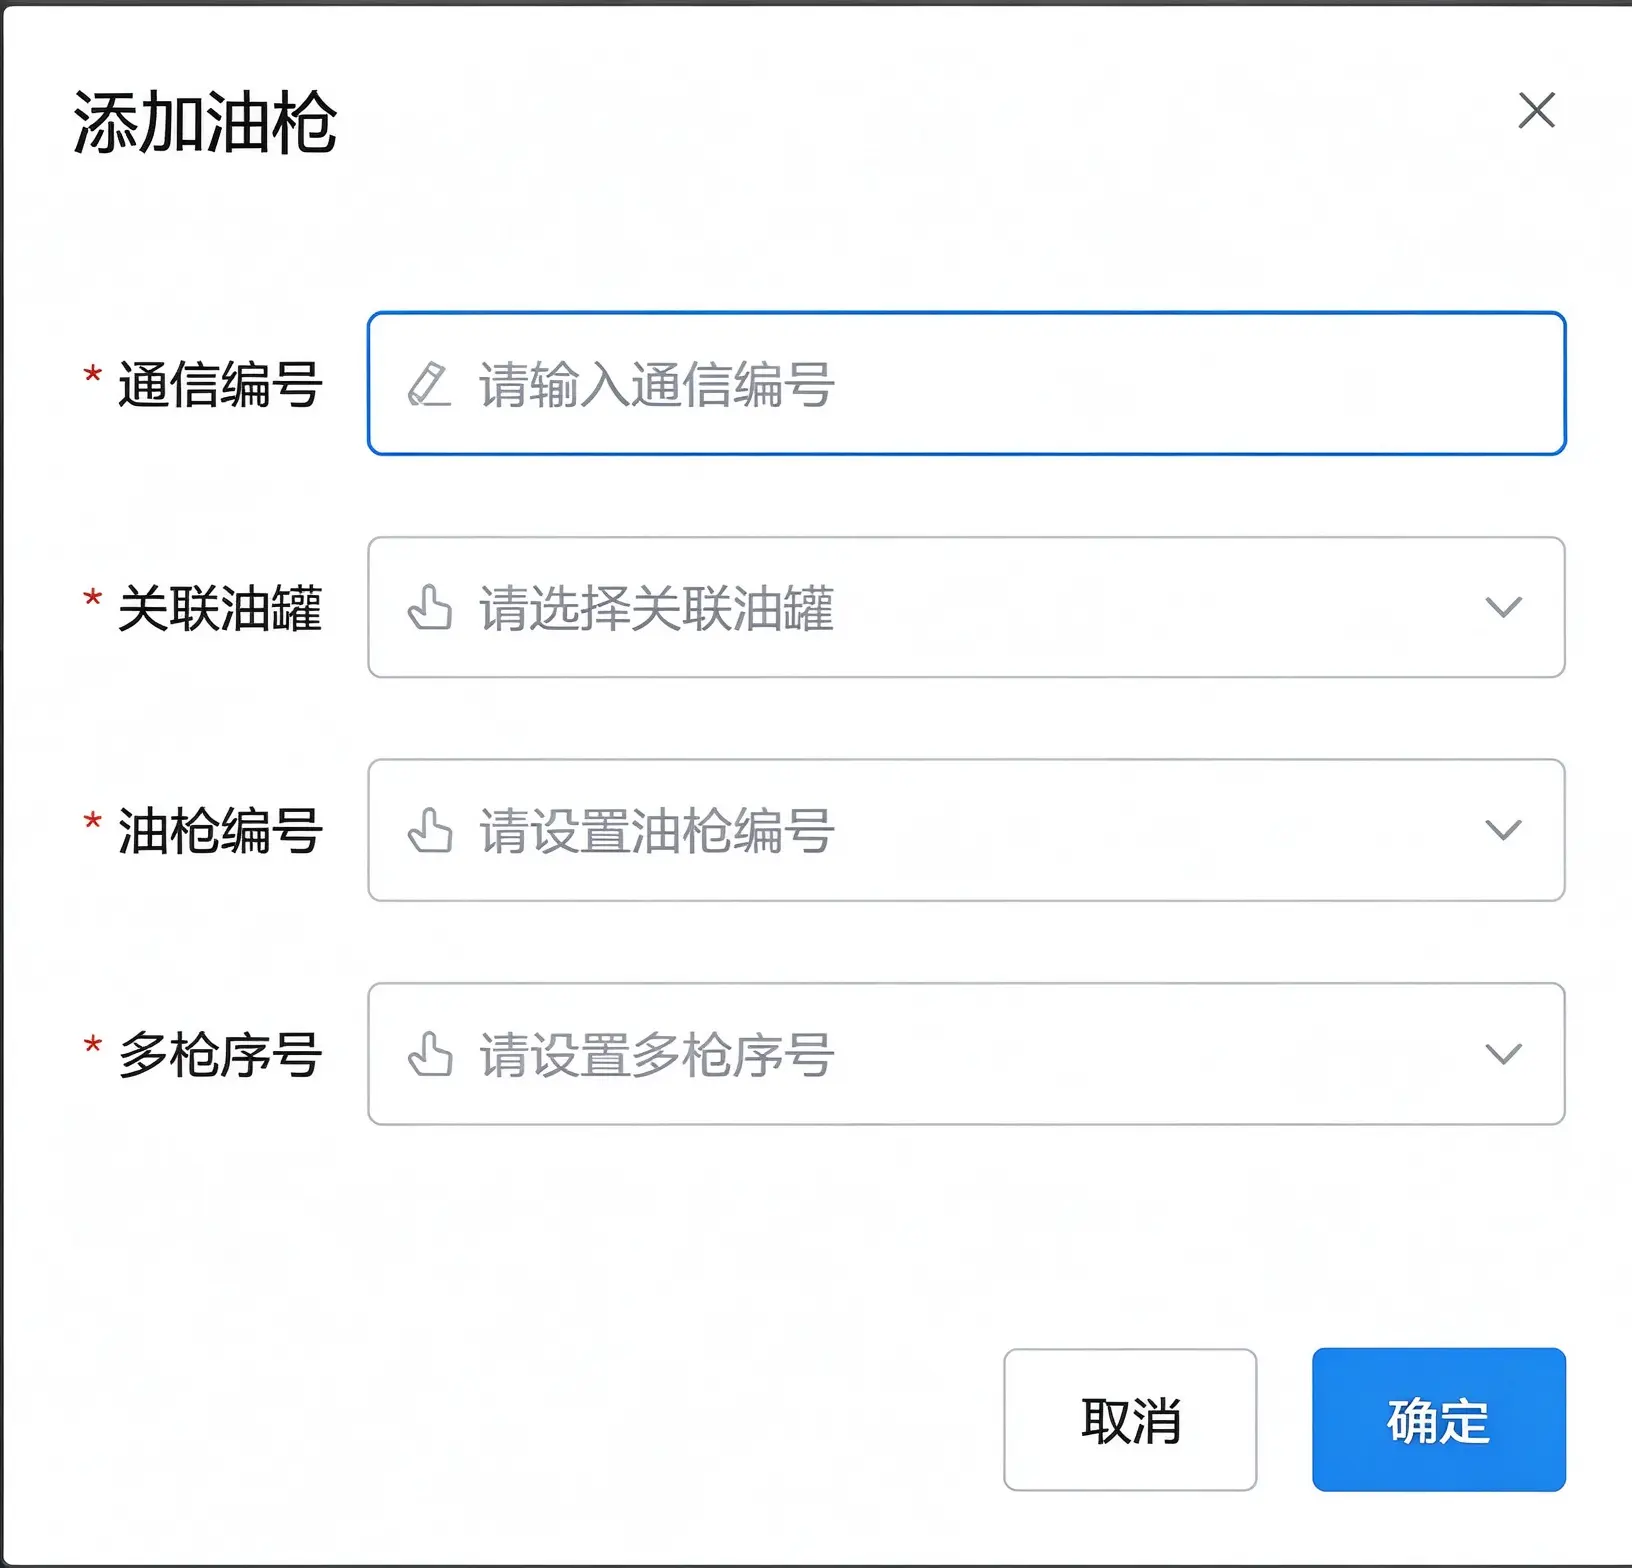1632x1568 pixels.
Task: Expand the 多枪序号 dropdown arrow
Action: [x=1503, y=1054]
